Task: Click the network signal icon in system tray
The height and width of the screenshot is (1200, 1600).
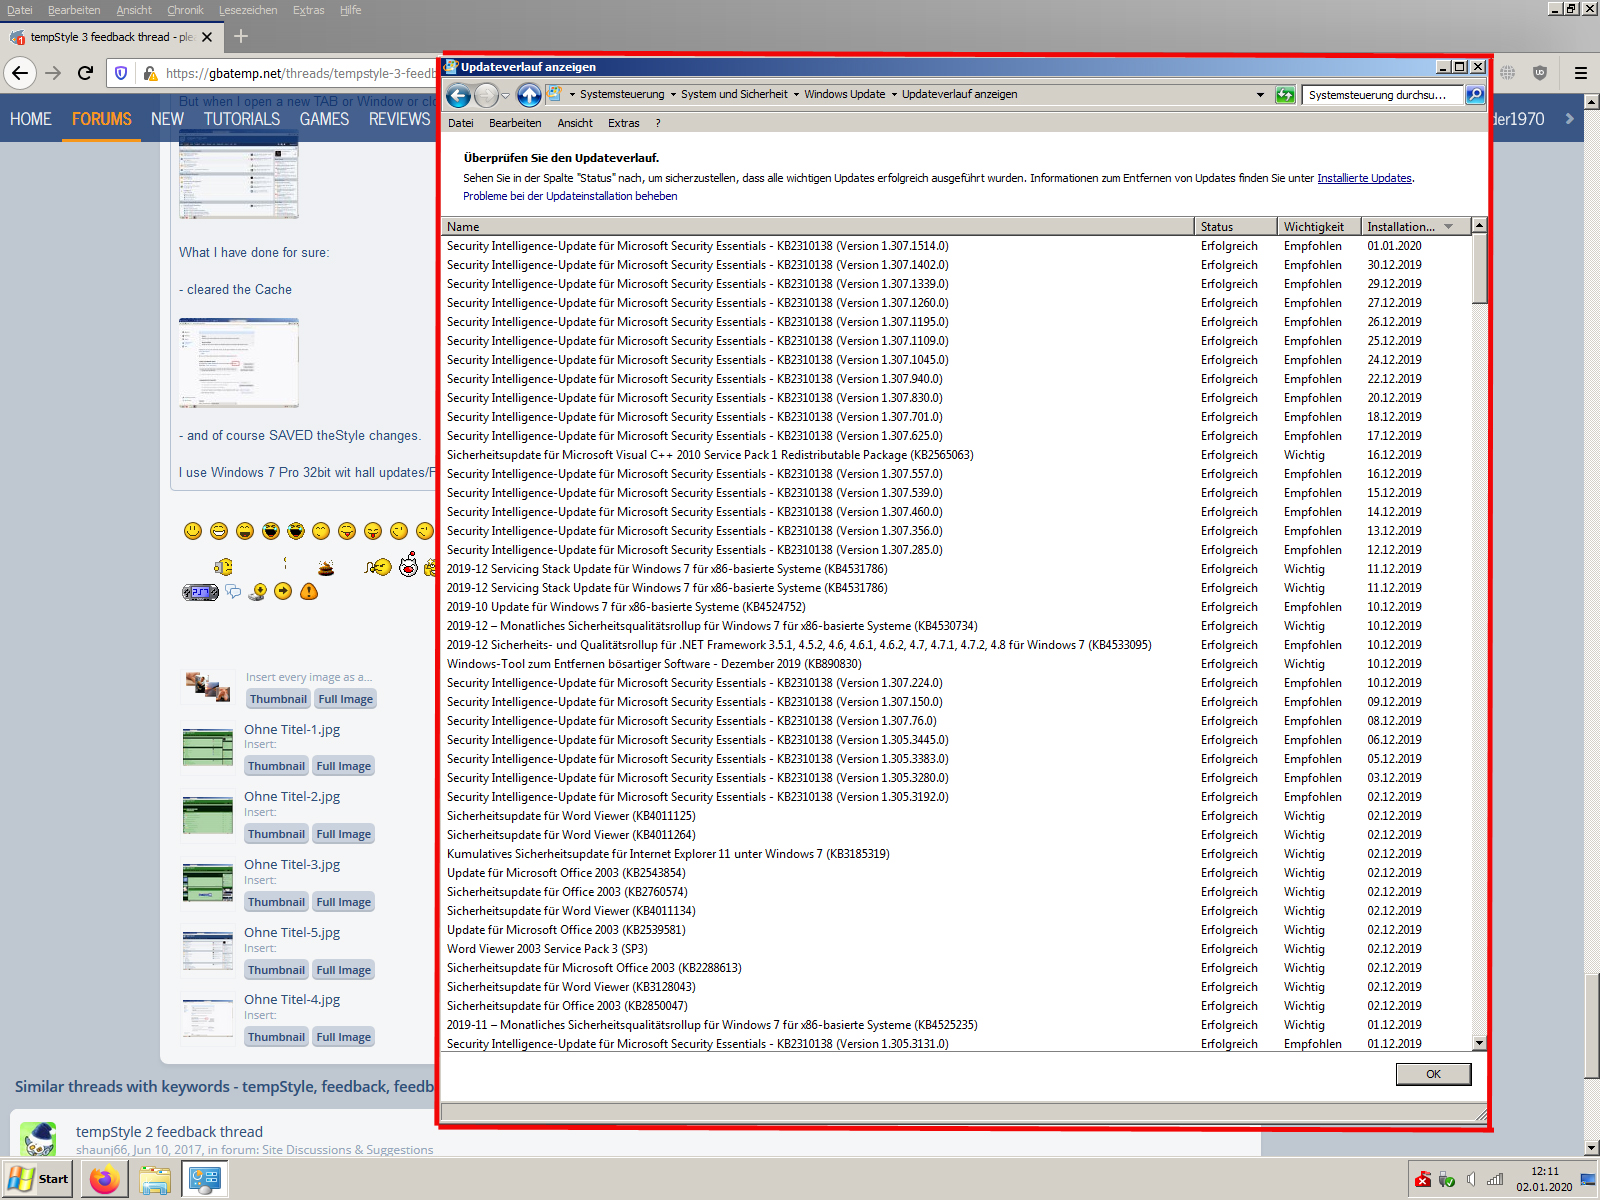Action: [x=1495, y=1180]
